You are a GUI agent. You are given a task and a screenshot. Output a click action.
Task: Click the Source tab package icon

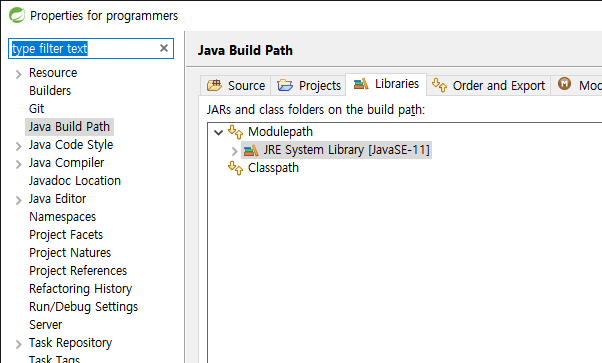(214, 85)
